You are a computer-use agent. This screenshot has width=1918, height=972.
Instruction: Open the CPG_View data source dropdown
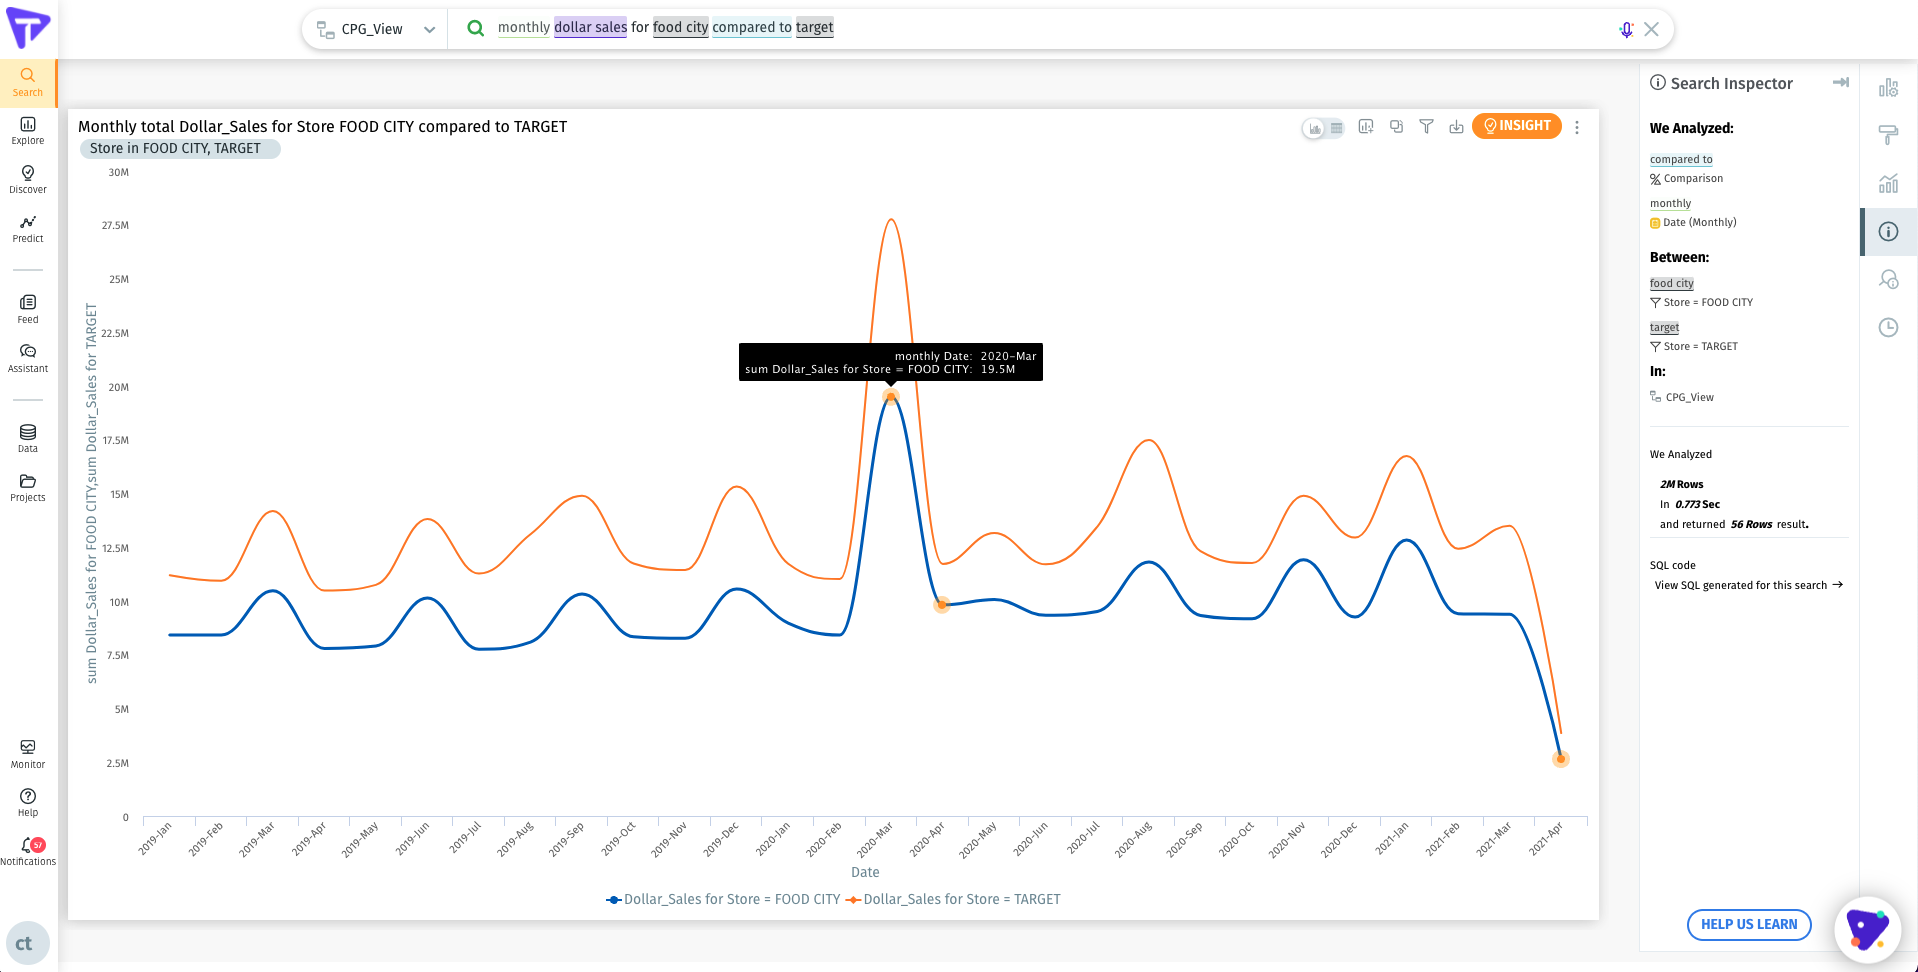tap(375, 29)
